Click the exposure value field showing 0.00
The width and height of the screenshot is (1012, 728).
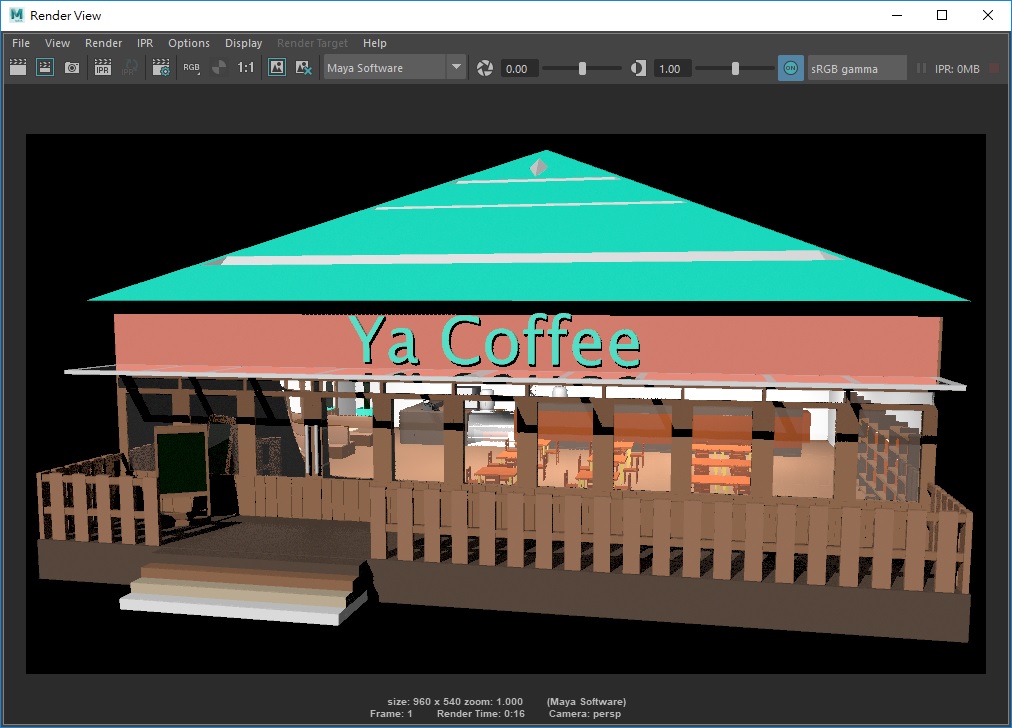(x=518, y=68)
